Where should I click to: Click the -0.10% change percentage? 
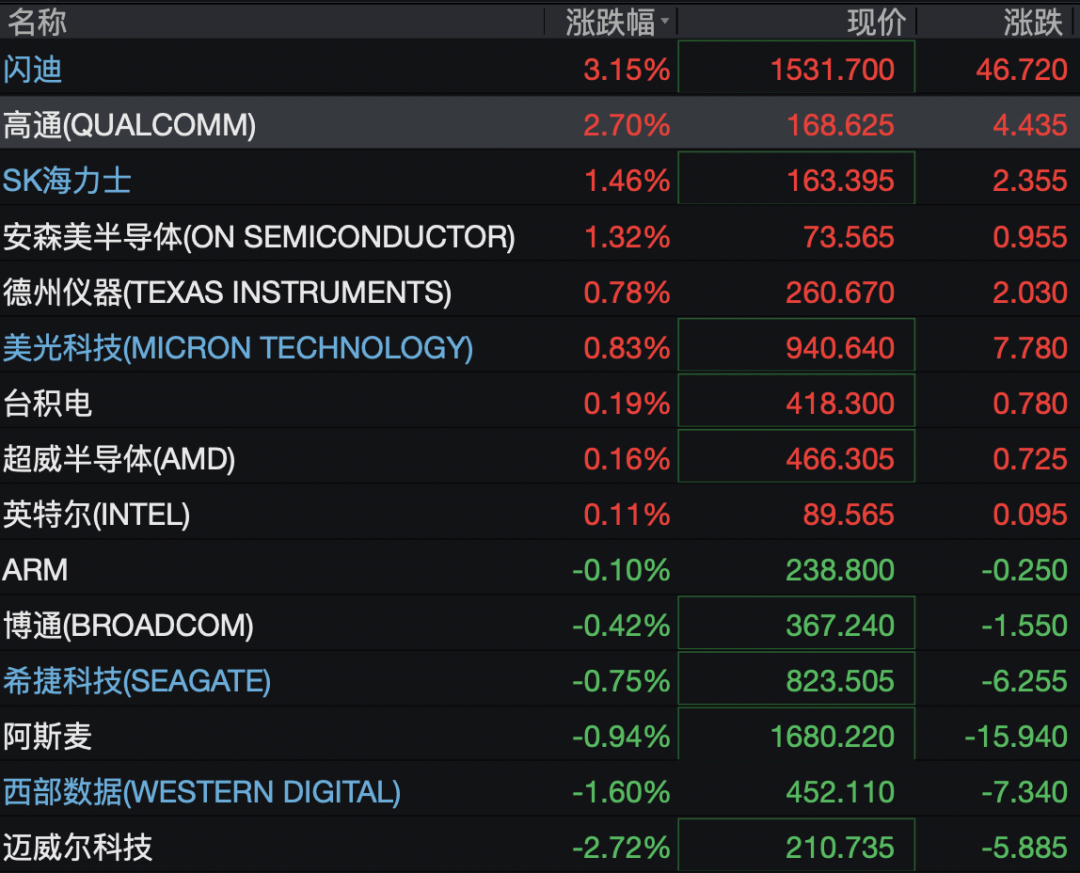(x=621, y=570)
